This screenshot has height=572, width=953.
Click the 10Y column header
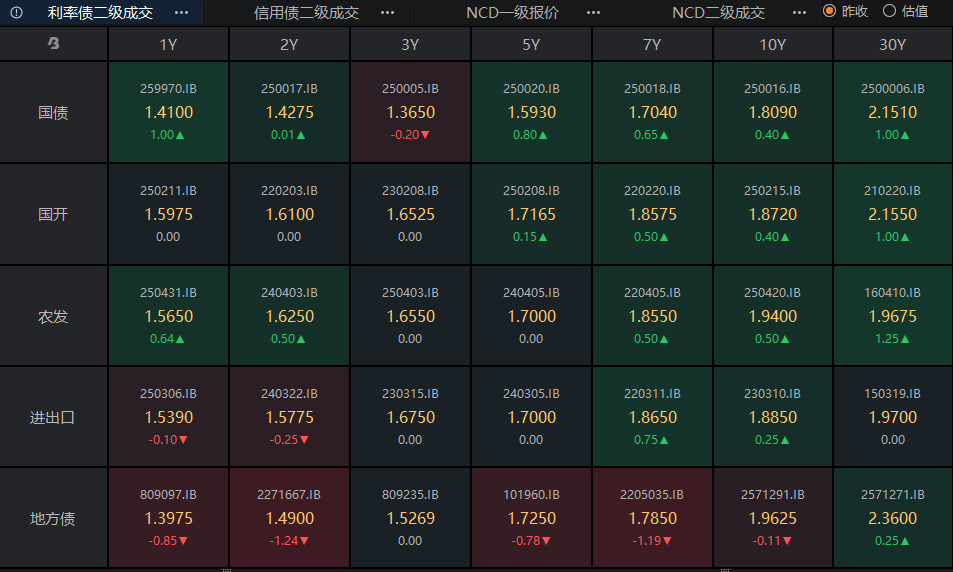point(772,44)
